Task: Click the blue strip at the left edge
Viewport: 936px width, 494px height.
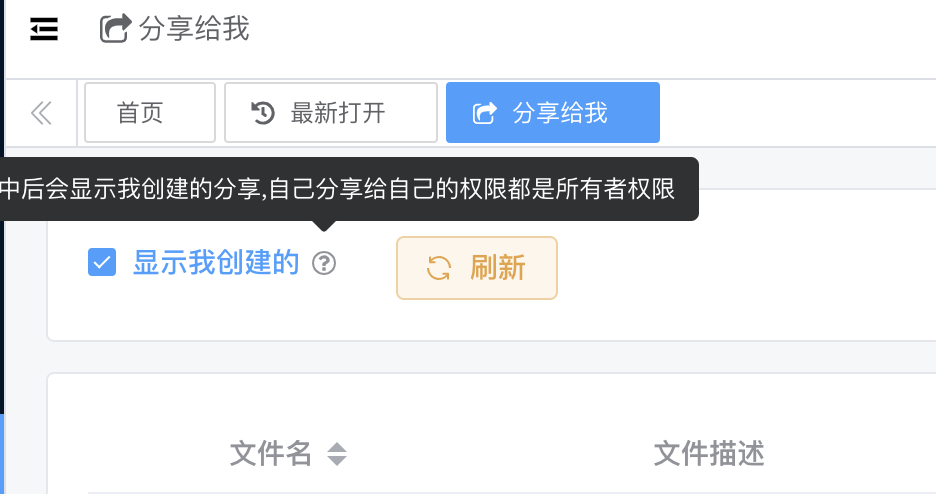Action: pyautogui.click(x=2, y=453)
